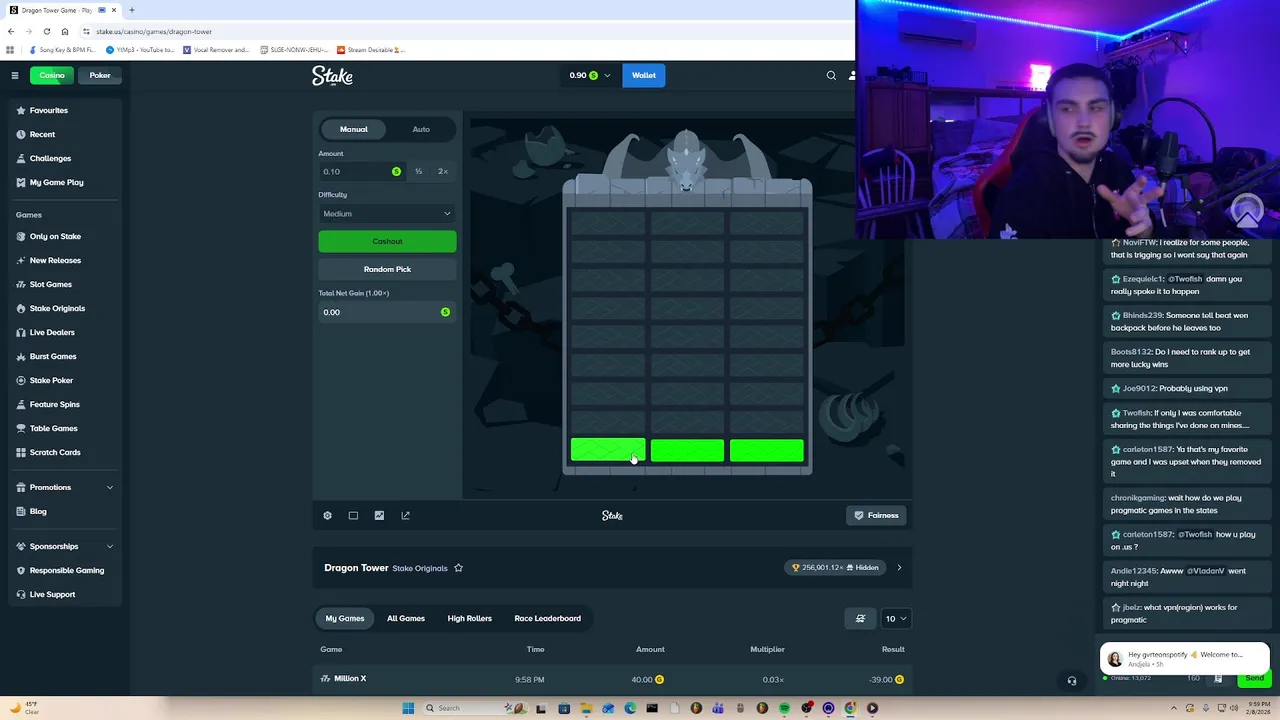The height and width of the screenshot is (720, 1280).
Task: Open the Difficulty Medium dropdown
Action: tap(387, 213)
